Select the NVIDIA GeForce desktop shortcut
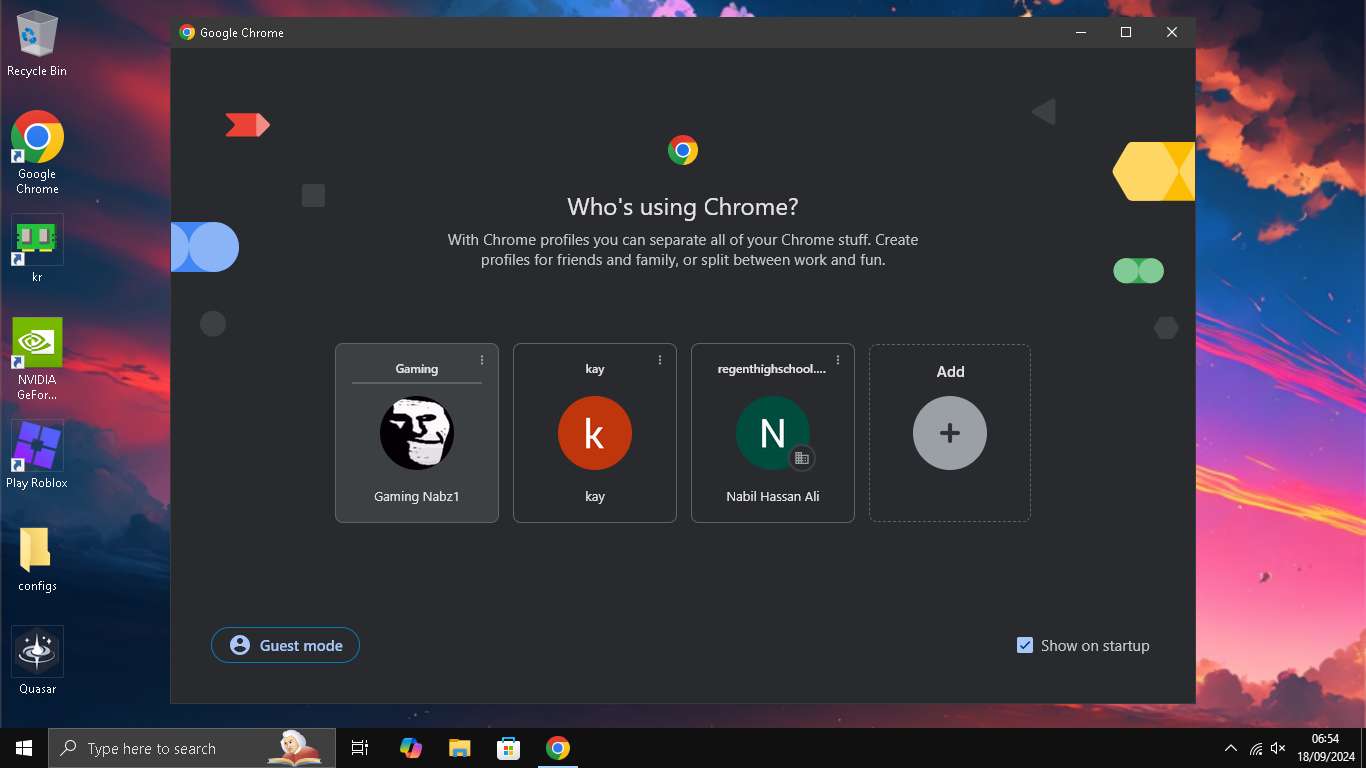The width and height of the screenshot is (1366, 768). click(x=37, y=359)
